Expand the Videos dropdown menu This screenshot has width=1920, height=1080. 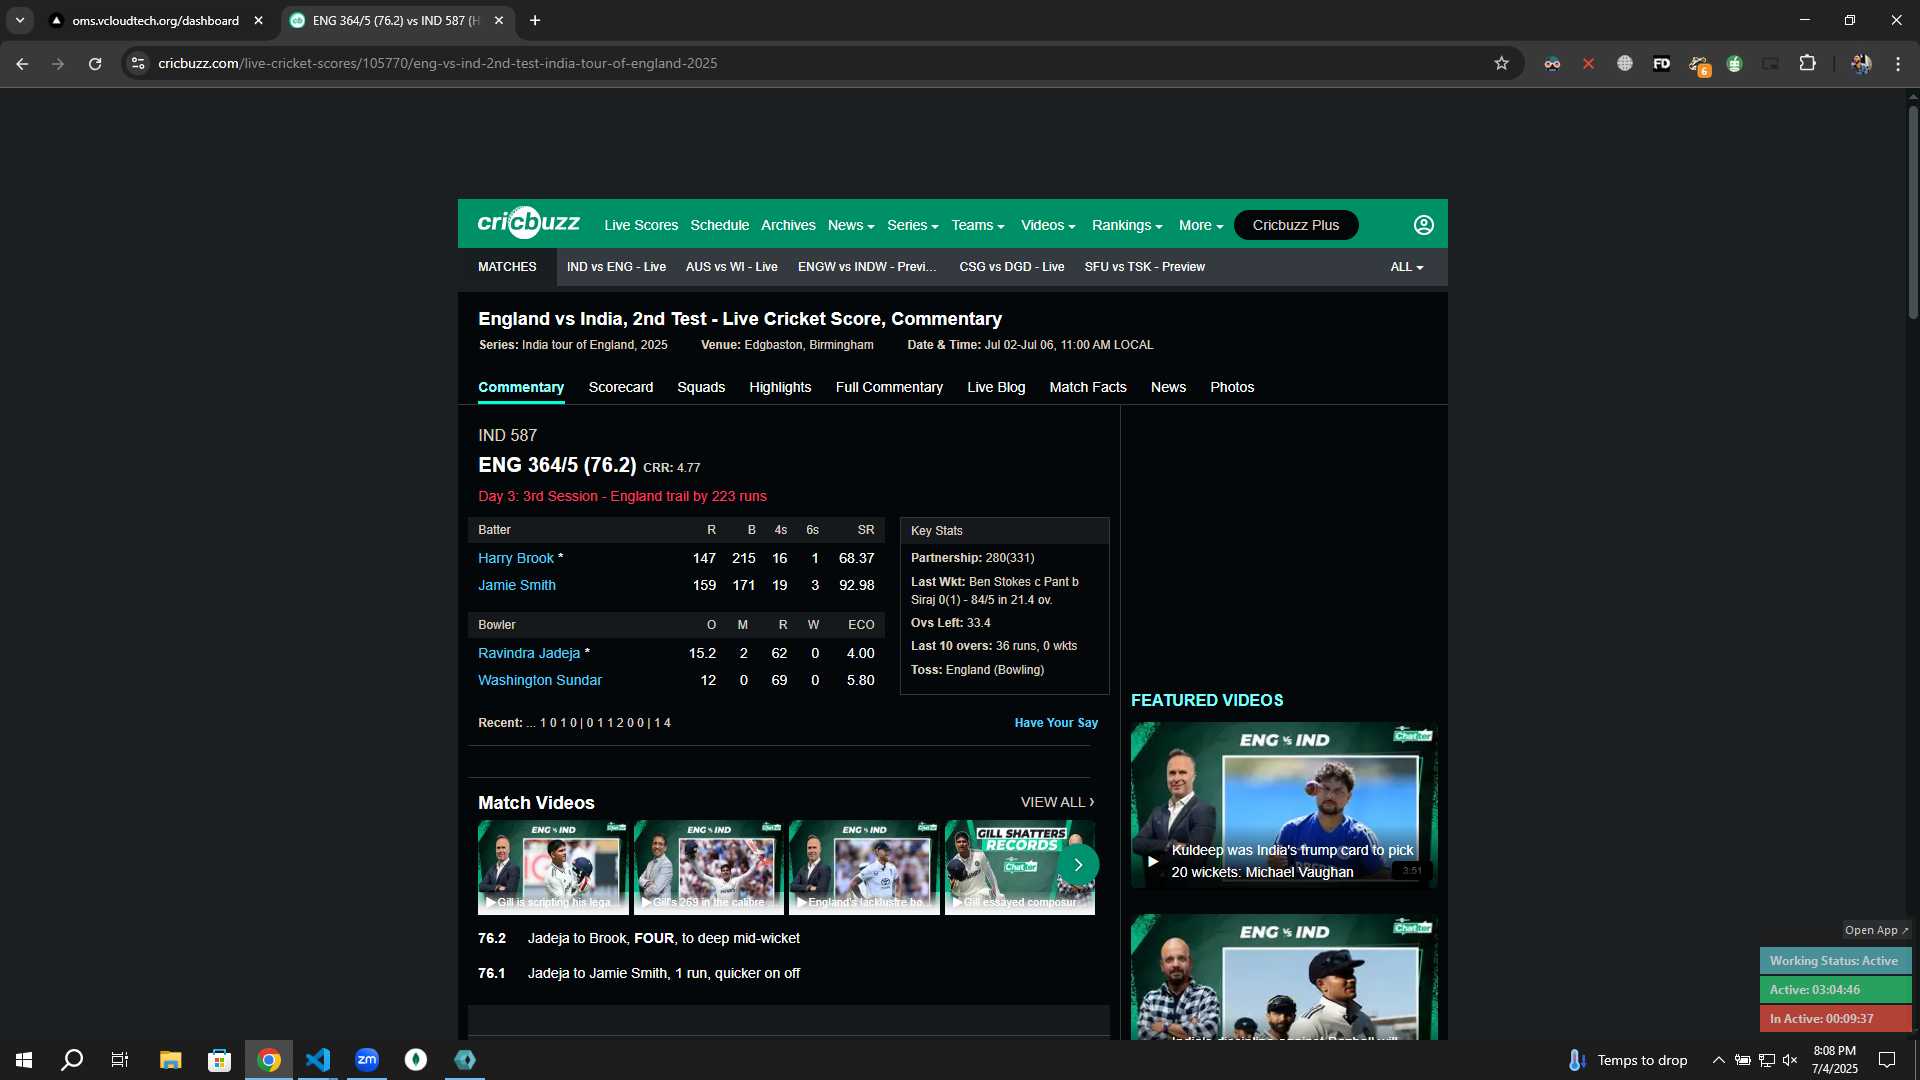click(1047, 225)
